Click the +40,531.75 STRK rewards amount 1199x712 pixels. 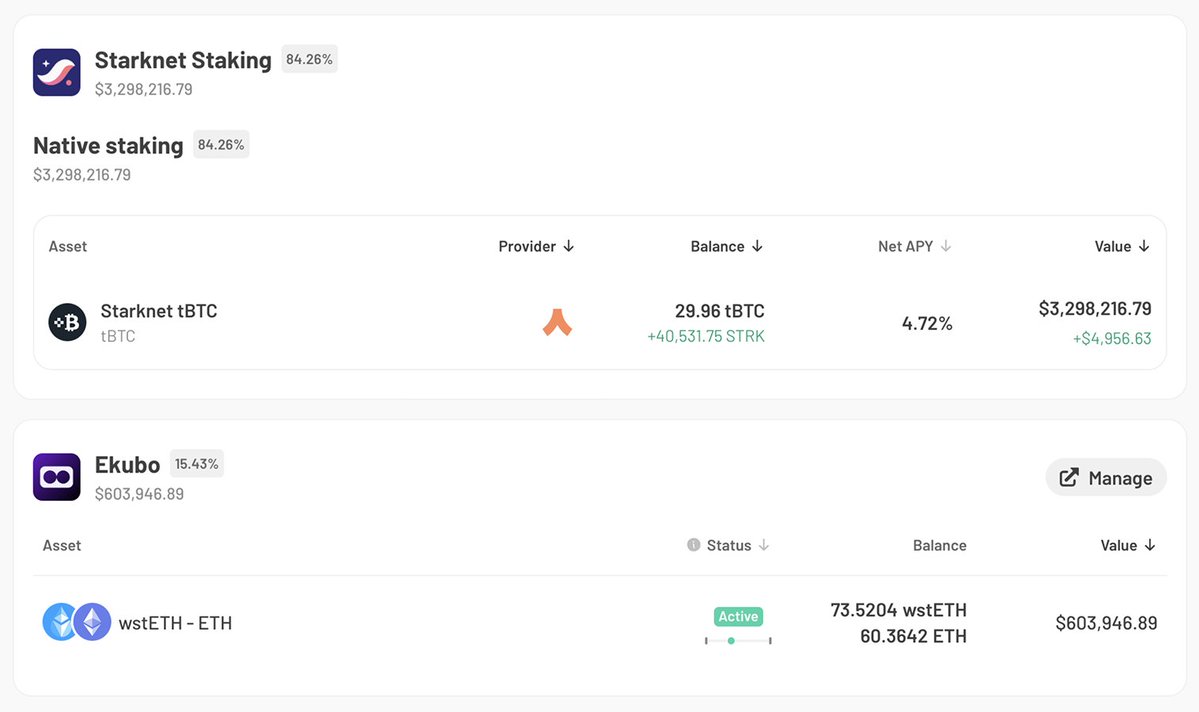pos(706,336)
